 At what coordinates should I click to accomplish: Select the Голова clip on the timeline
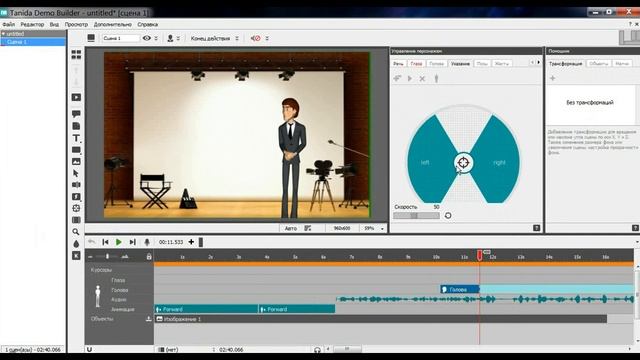click(x=460, y=289)
